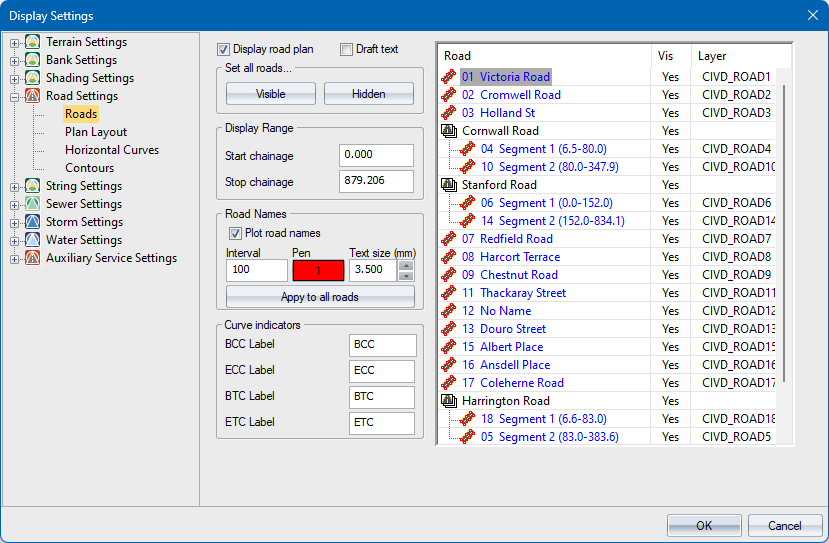Click the road icon beside Victoria Road
This screenshot has width=829, height=543.
(449, 77)
